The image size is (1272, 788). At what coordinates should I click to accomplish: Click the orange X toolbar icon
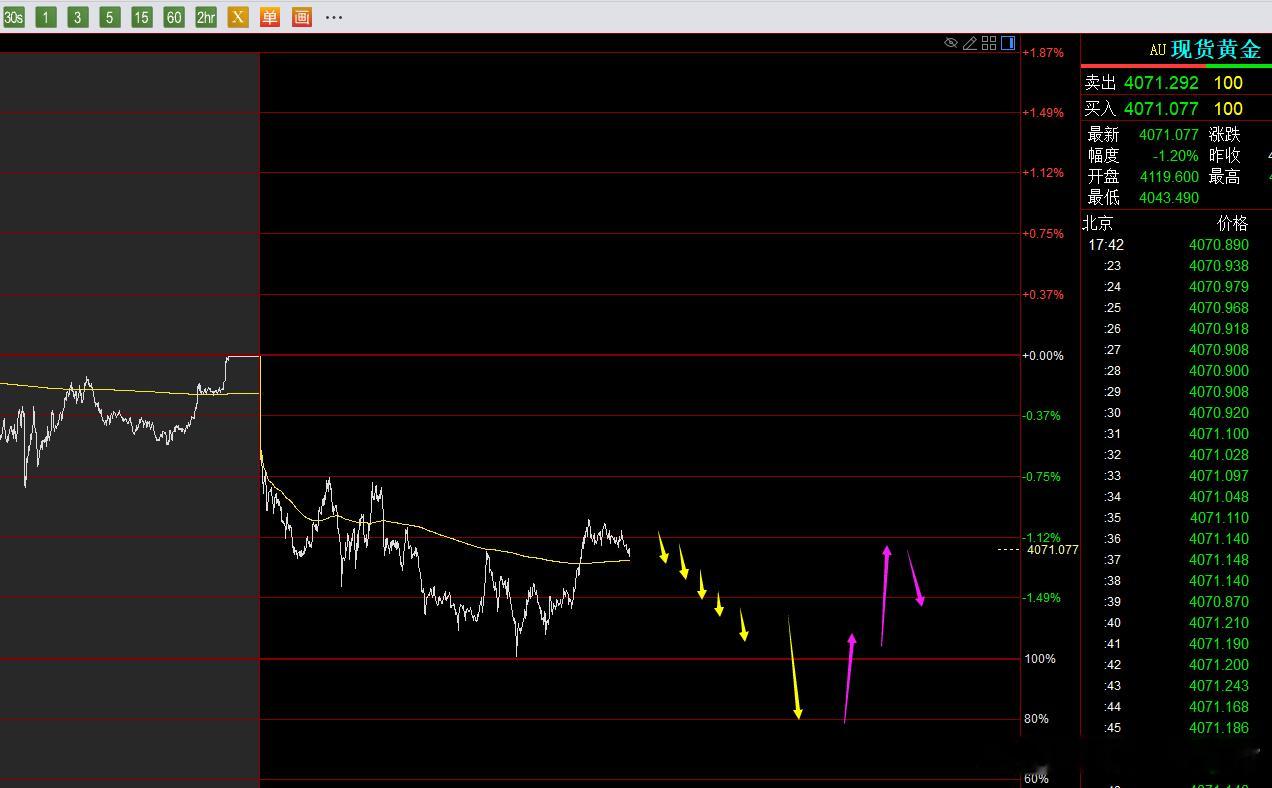pyautogui.click(x=238, y=17)
